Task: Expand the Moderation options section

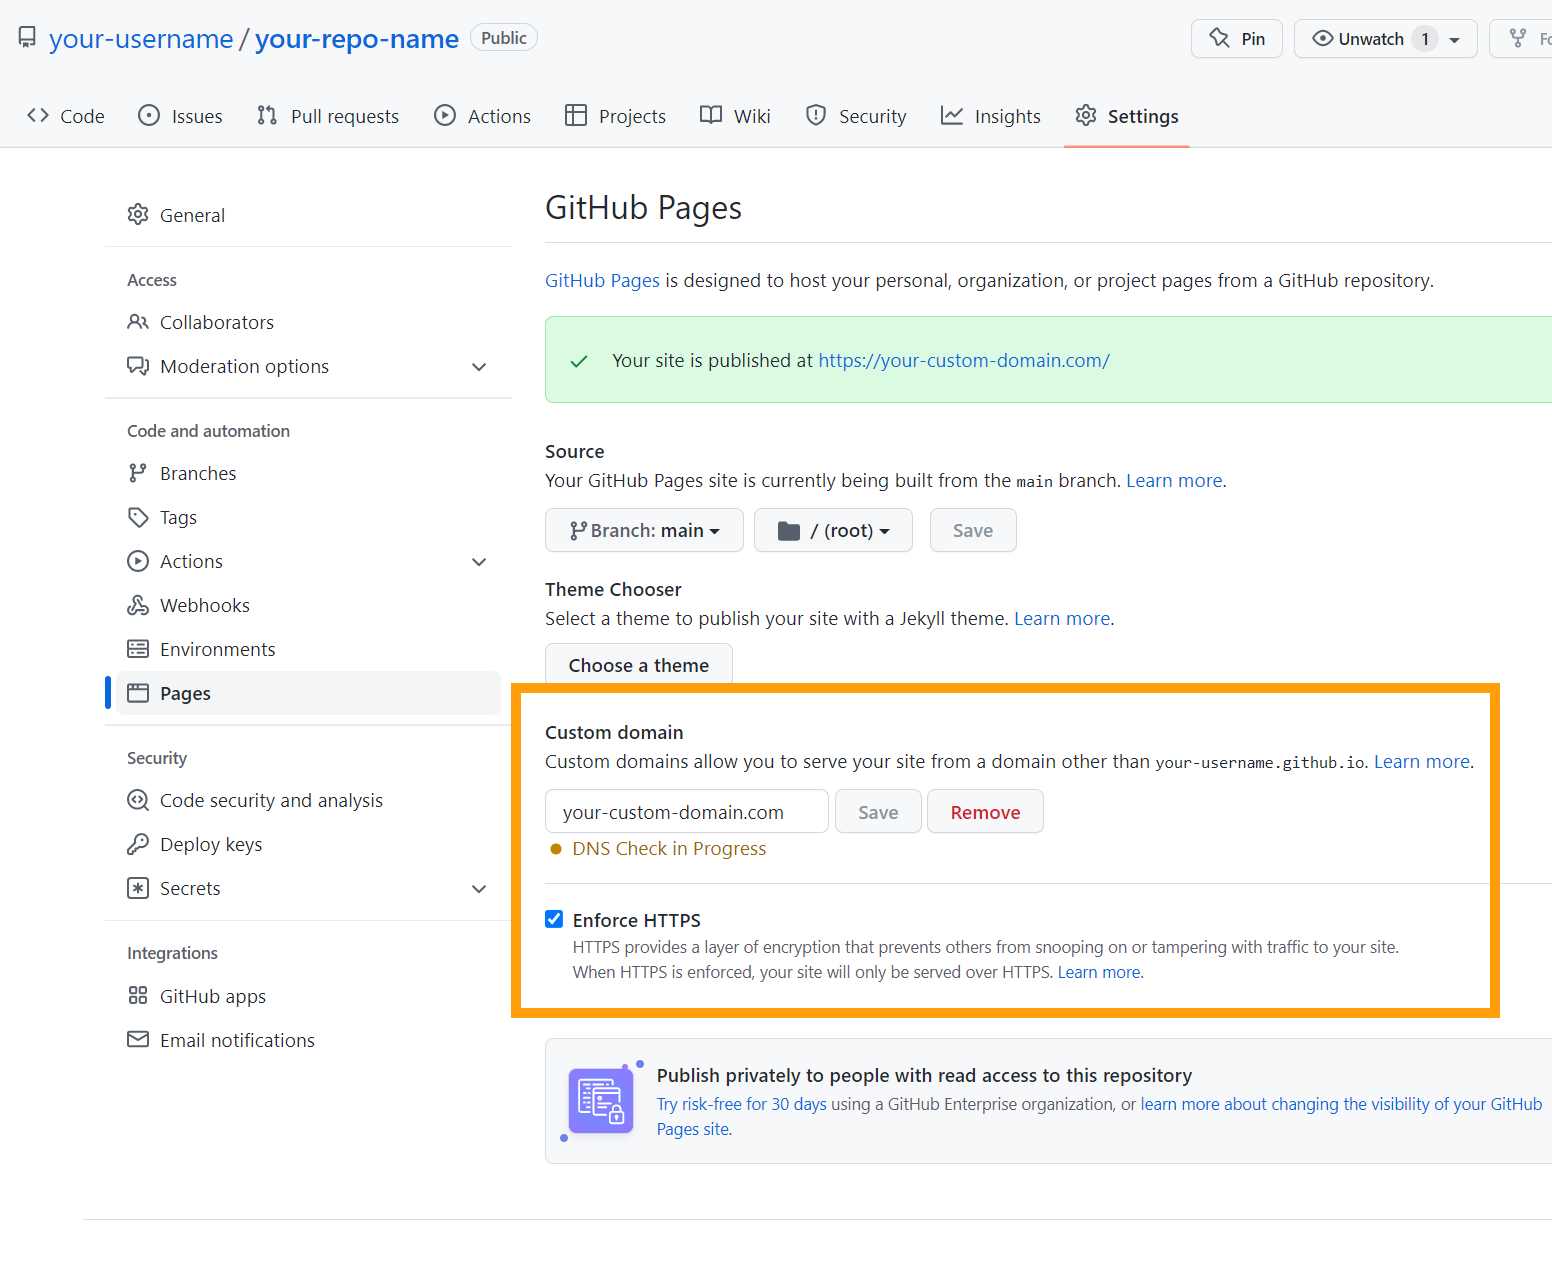Action: click(479, 367)
